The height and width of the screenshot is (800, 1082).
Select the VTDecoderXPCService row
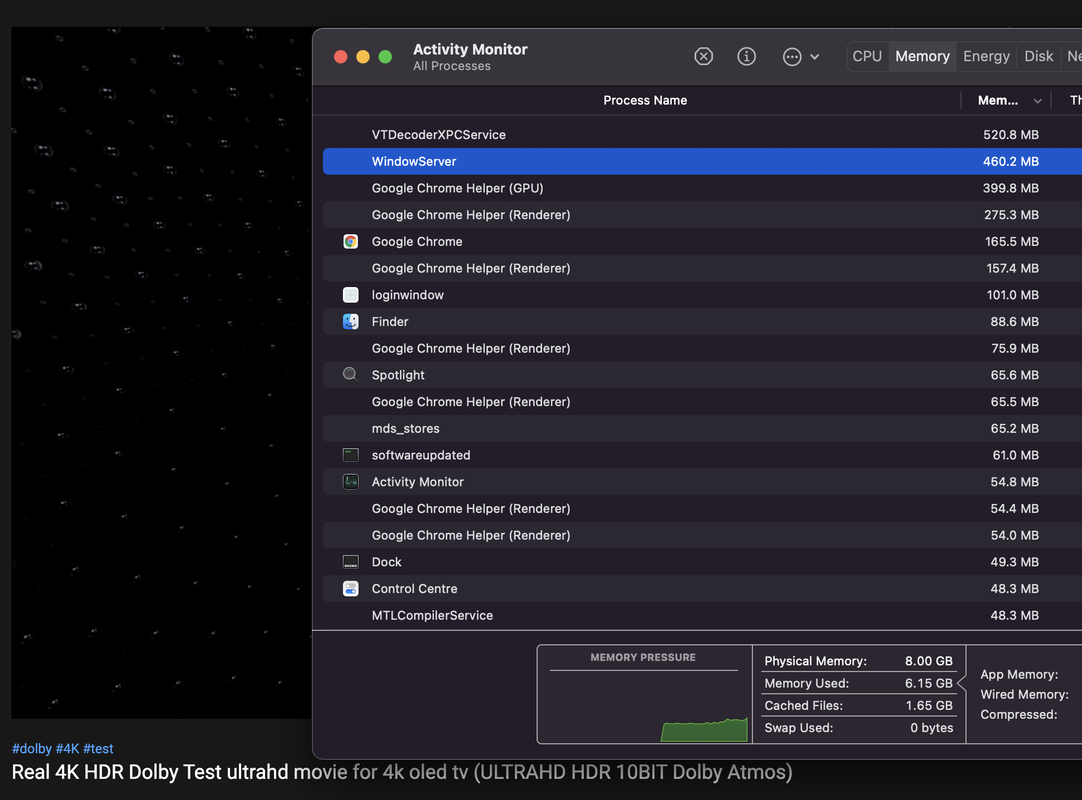(702, 135)
